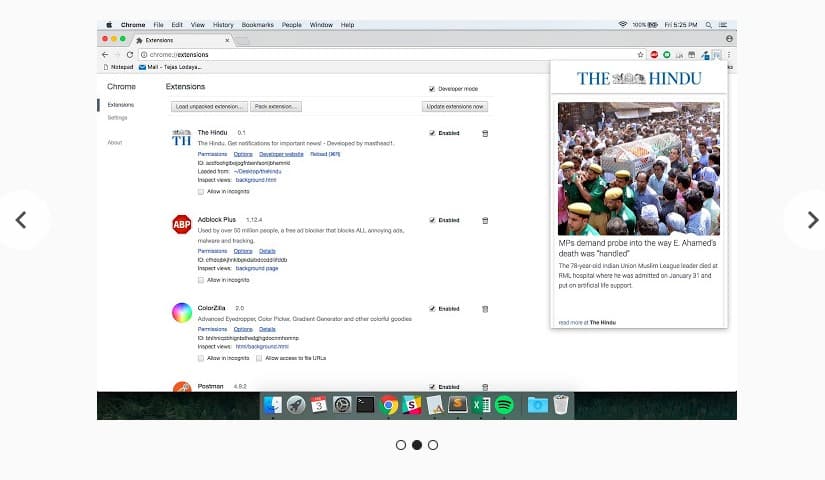The height and width of the screenshot is (480, 825).
Task: Reload the page with the refresh icon
Action: pos(129,55)
